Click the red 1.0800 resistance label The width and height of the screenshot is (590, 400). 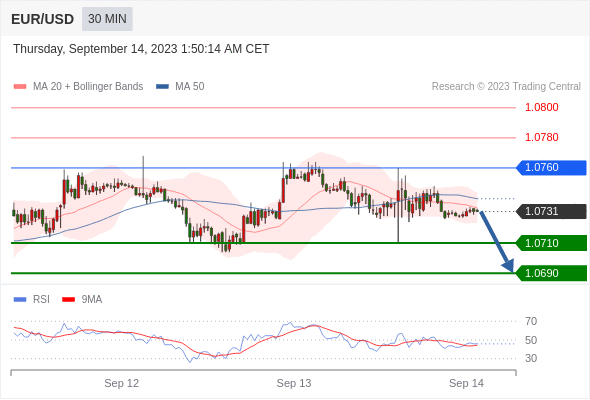(541, 108)
